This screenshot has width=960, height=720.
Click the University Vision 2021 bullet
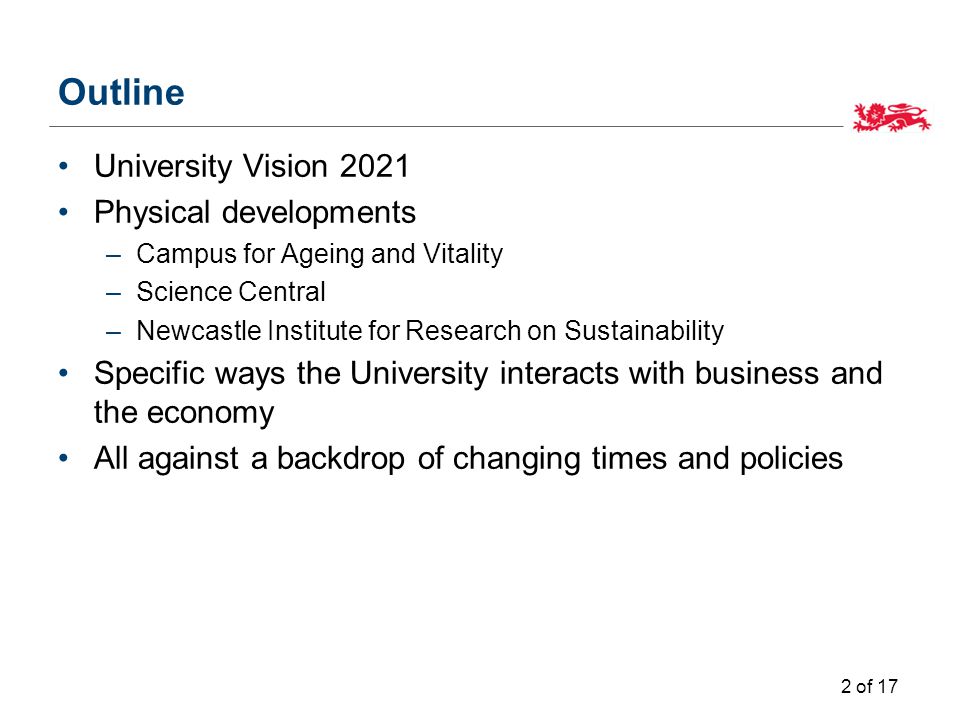click(252, 166)
